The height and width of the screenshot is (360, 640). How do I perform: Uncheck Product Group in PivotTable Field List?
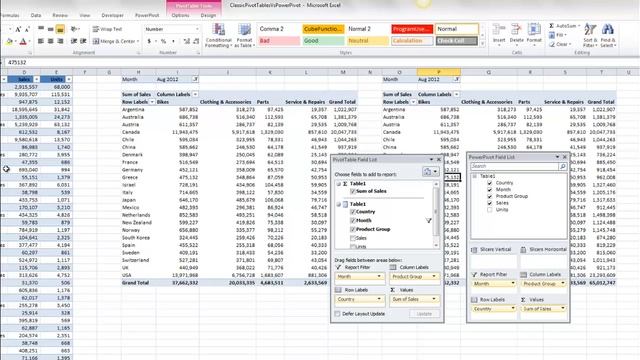click(353, 229)
